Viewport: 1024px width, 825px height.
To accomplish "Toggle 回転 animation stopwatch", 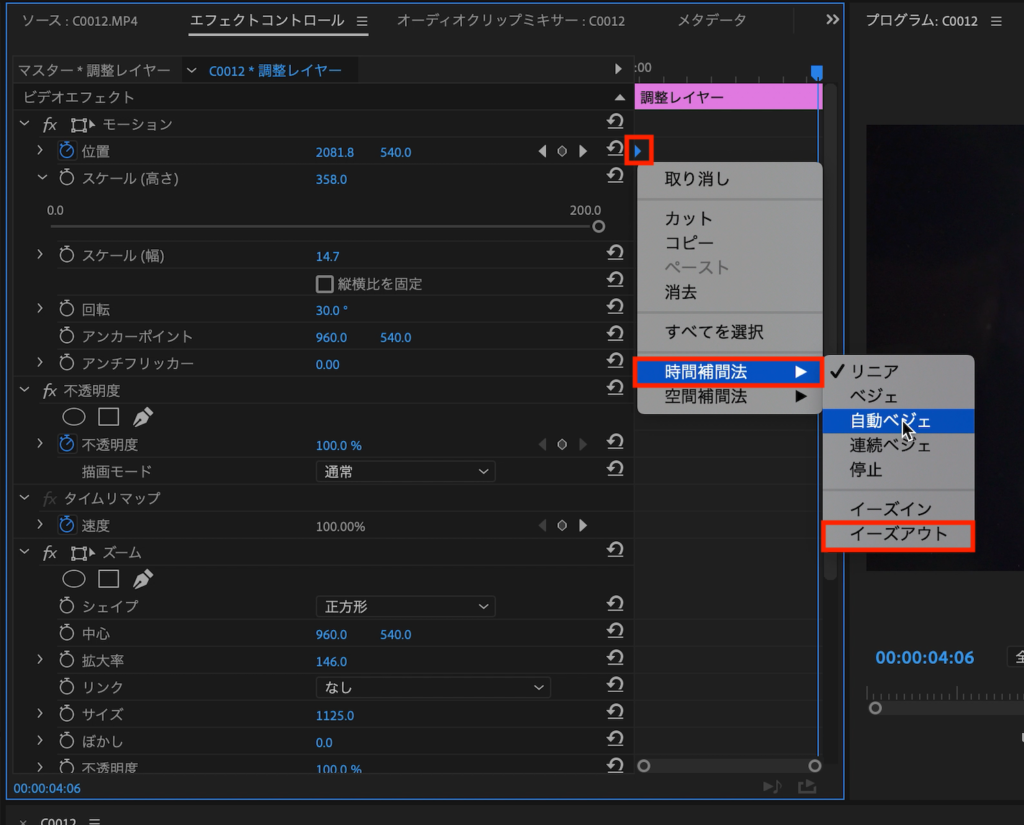I will pos(67,309).
